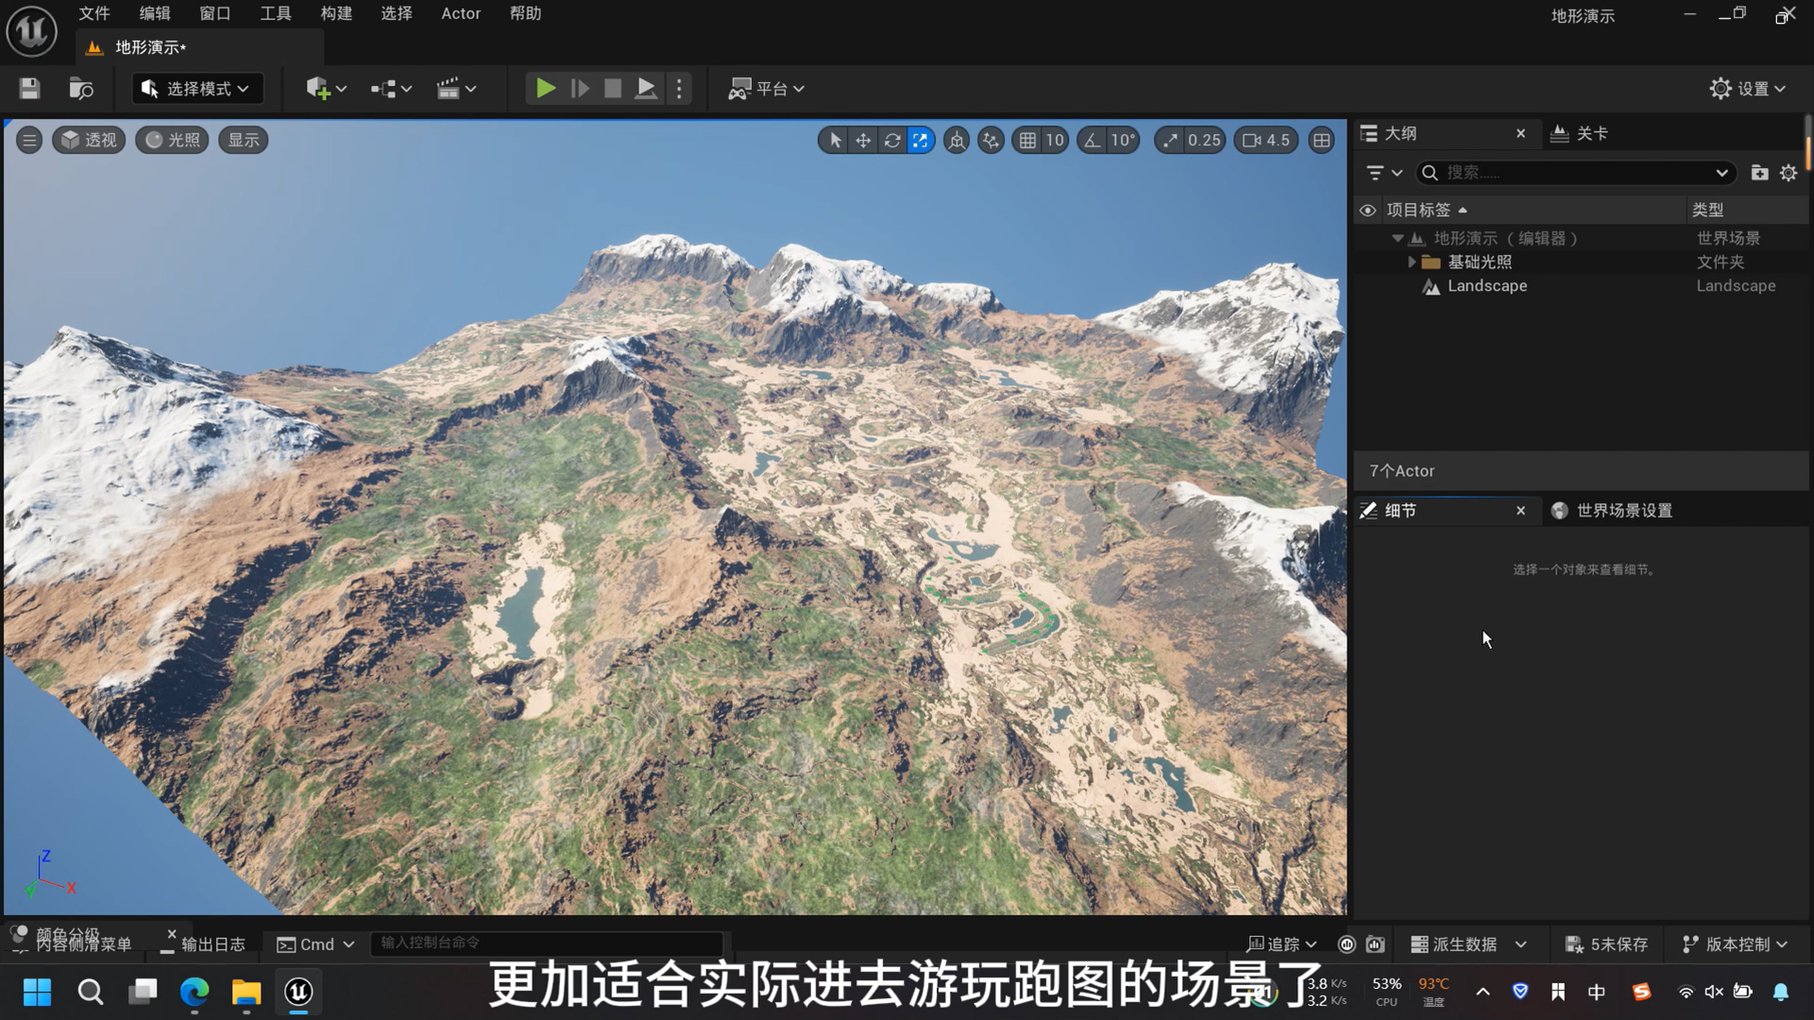1814x1020 pixels.
Task: Select the Landscape actor row
Action: tap(1580, 286)
